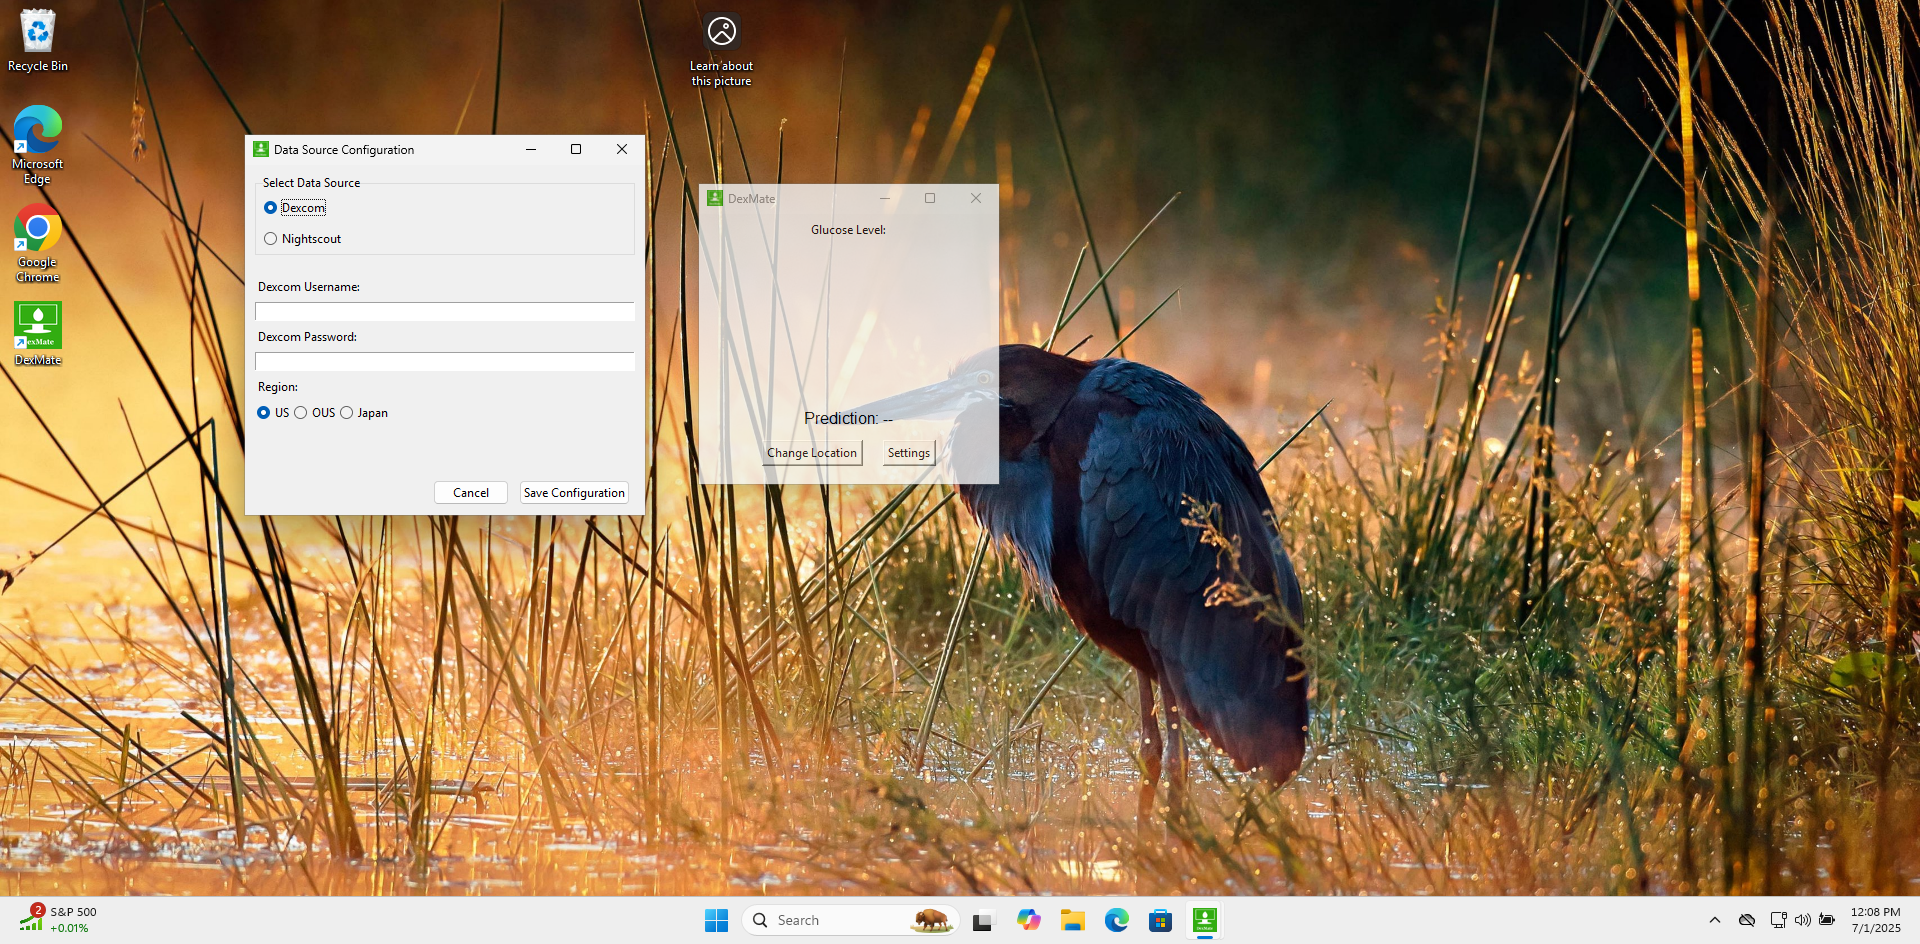Image resolution: width=1920 pixels, height=944 pixels.
Task: Close the Data Source Configuration dialog
Action: pyautogui.click(x=622, y=149)
